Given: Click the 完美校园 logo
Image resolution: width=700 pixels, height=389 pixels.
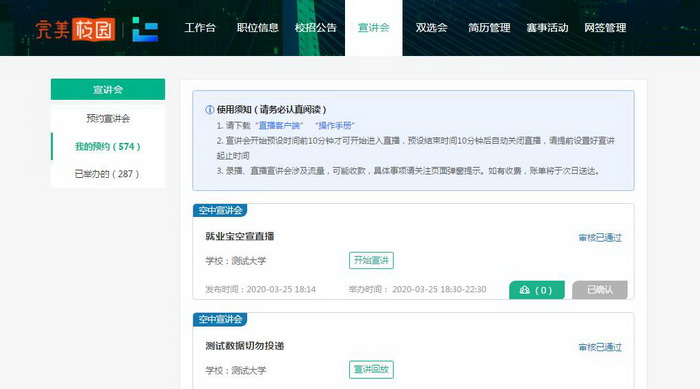Looking at the screenshot, I should point(75,29).
